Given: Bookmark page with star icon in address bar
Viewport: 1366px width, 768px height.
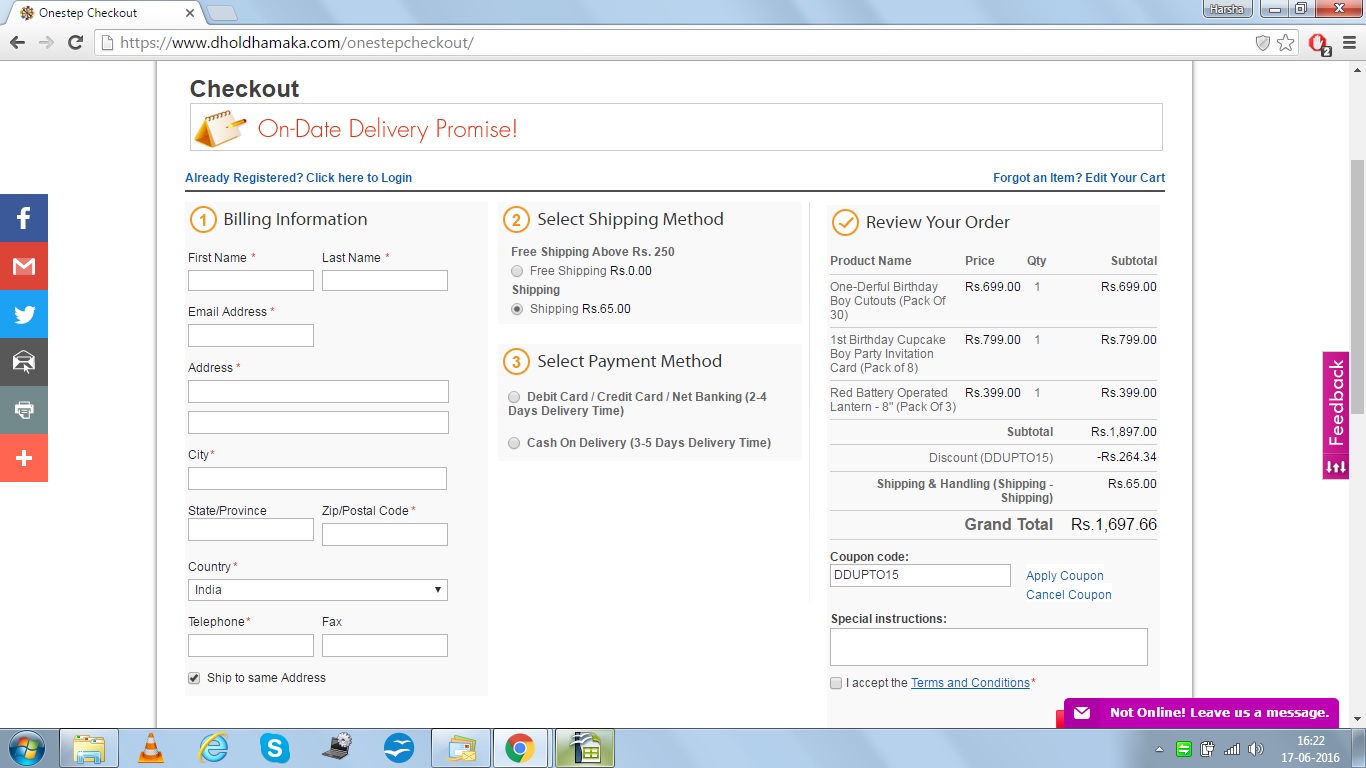Looking at the screenshot, I should [x=1286, y=43].
